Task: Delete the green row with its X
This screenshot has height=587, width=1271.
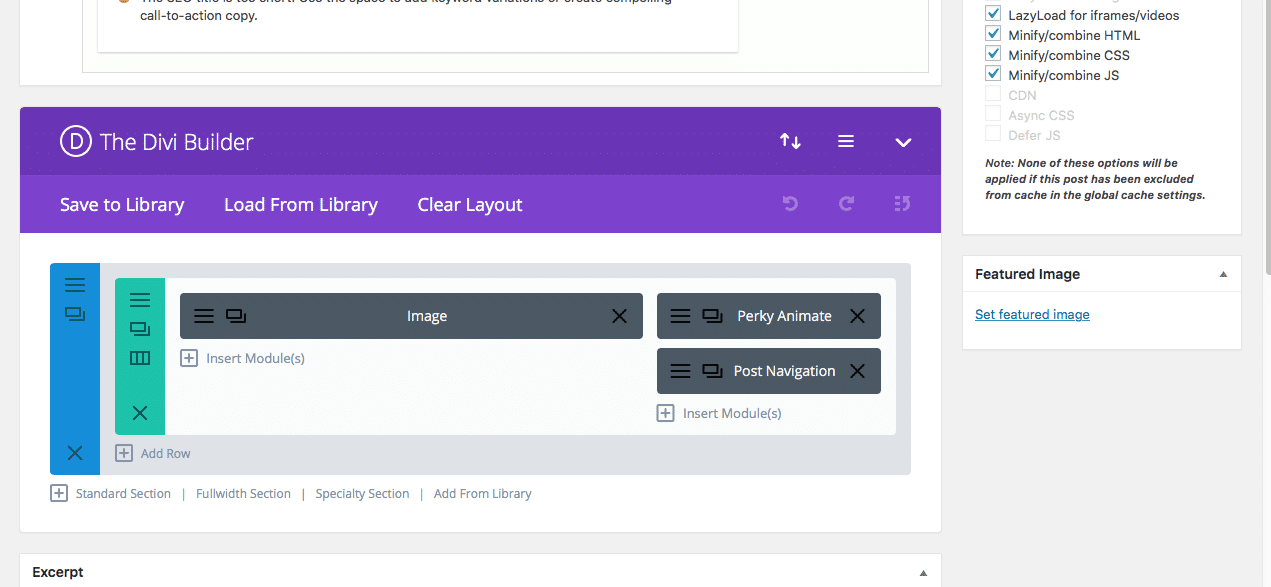Action: pyautogui.click(x=140, y=413)
